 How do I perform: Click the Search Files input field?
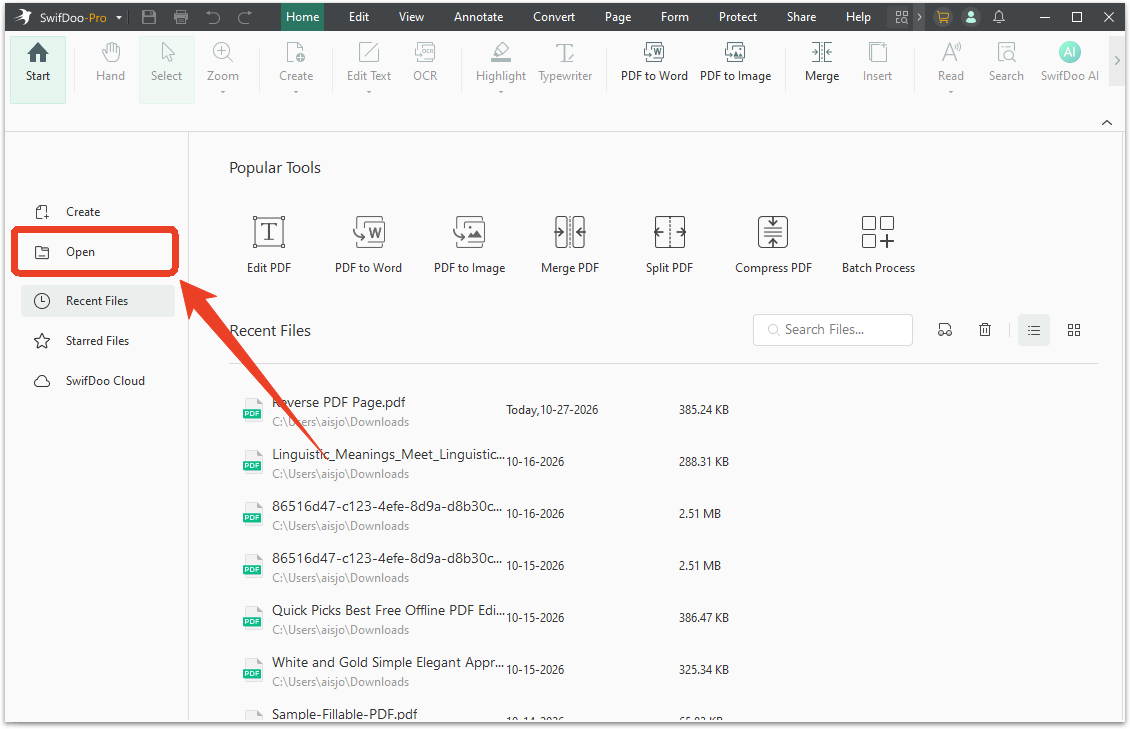click(x=833, y=330)
